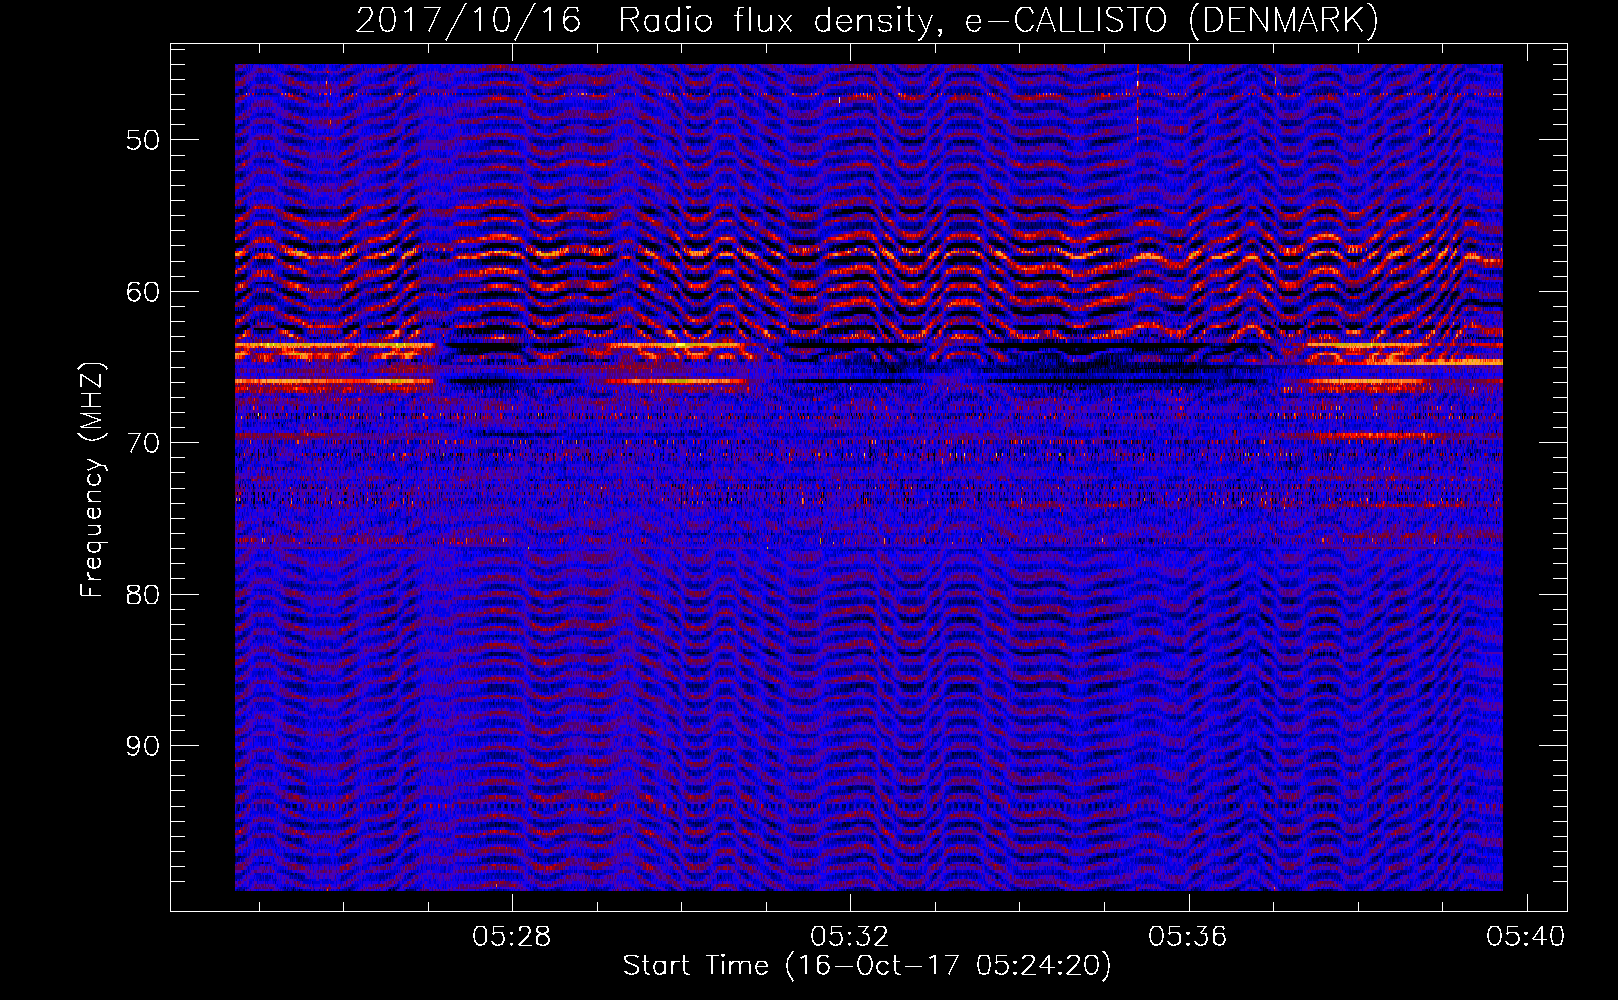Click the 50 frequency tick label
The height and width of the screenshot is (1000, 1618).
point(142,140)
